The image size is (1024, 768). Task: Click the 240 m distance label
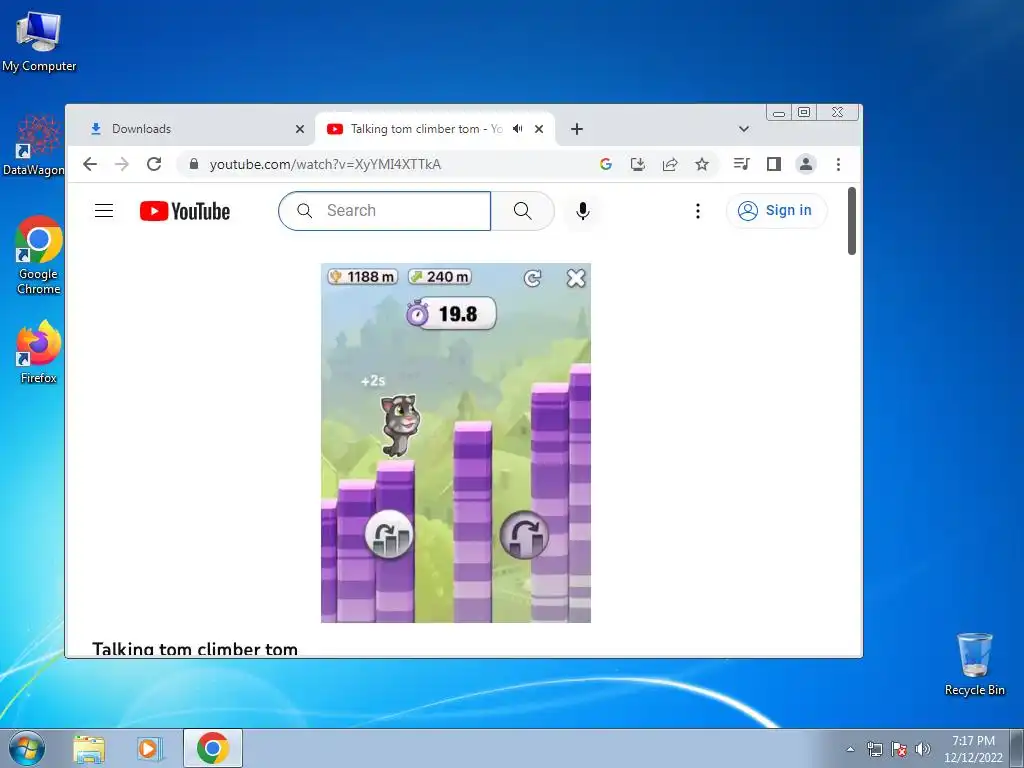tap(440, 277)
